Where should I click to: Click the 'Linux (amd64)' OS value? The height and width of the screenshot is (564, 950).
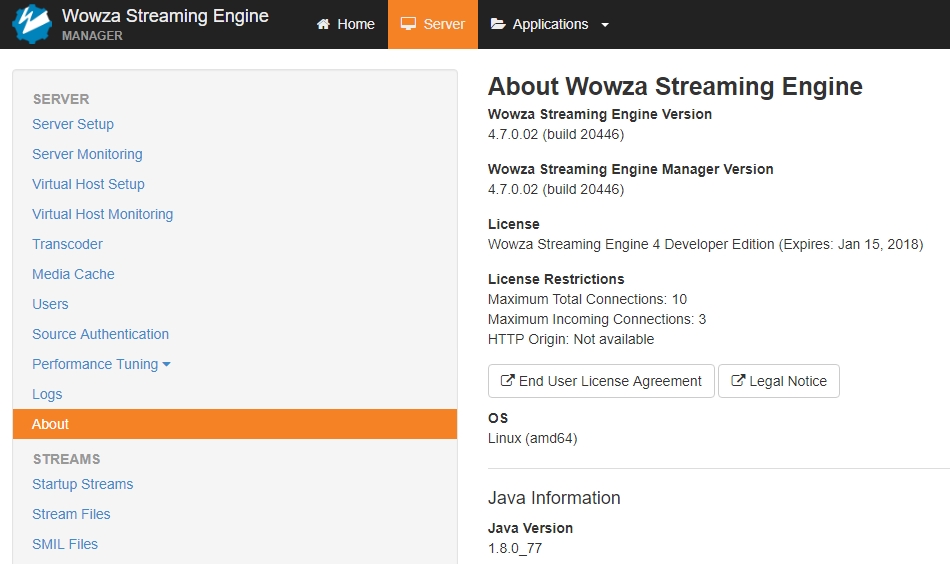(x=533, y=439)
